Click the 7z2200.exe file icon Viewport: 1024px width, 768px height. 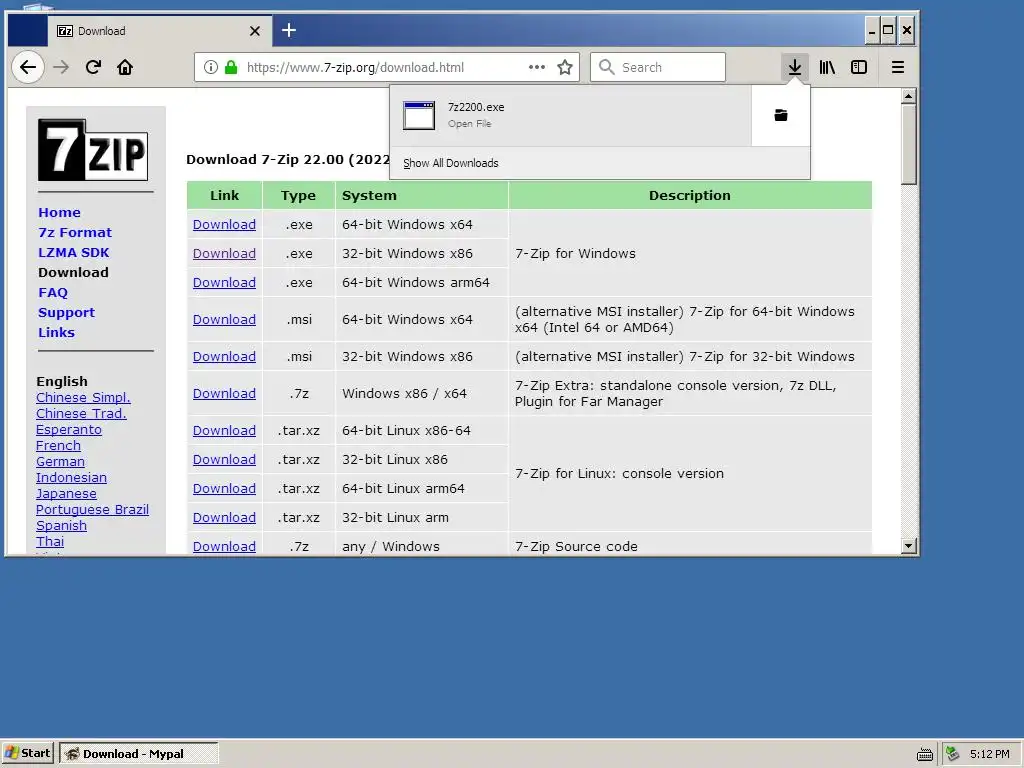419,116
